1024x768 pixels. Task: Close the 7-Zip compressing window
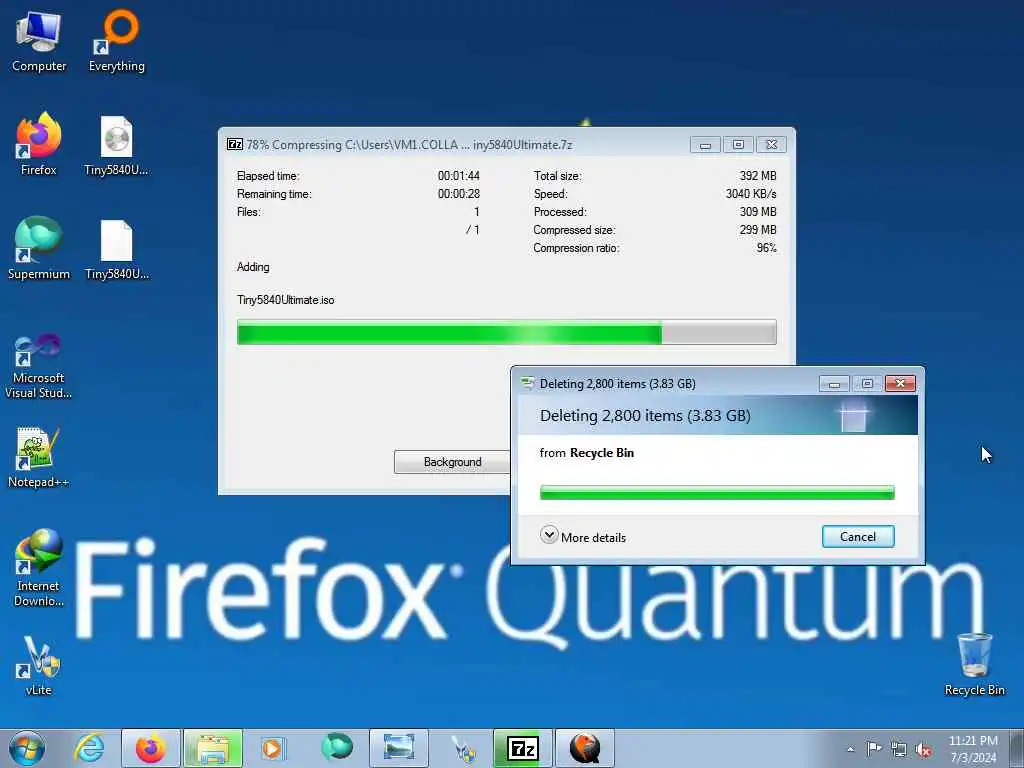click(x=771, y=144)
